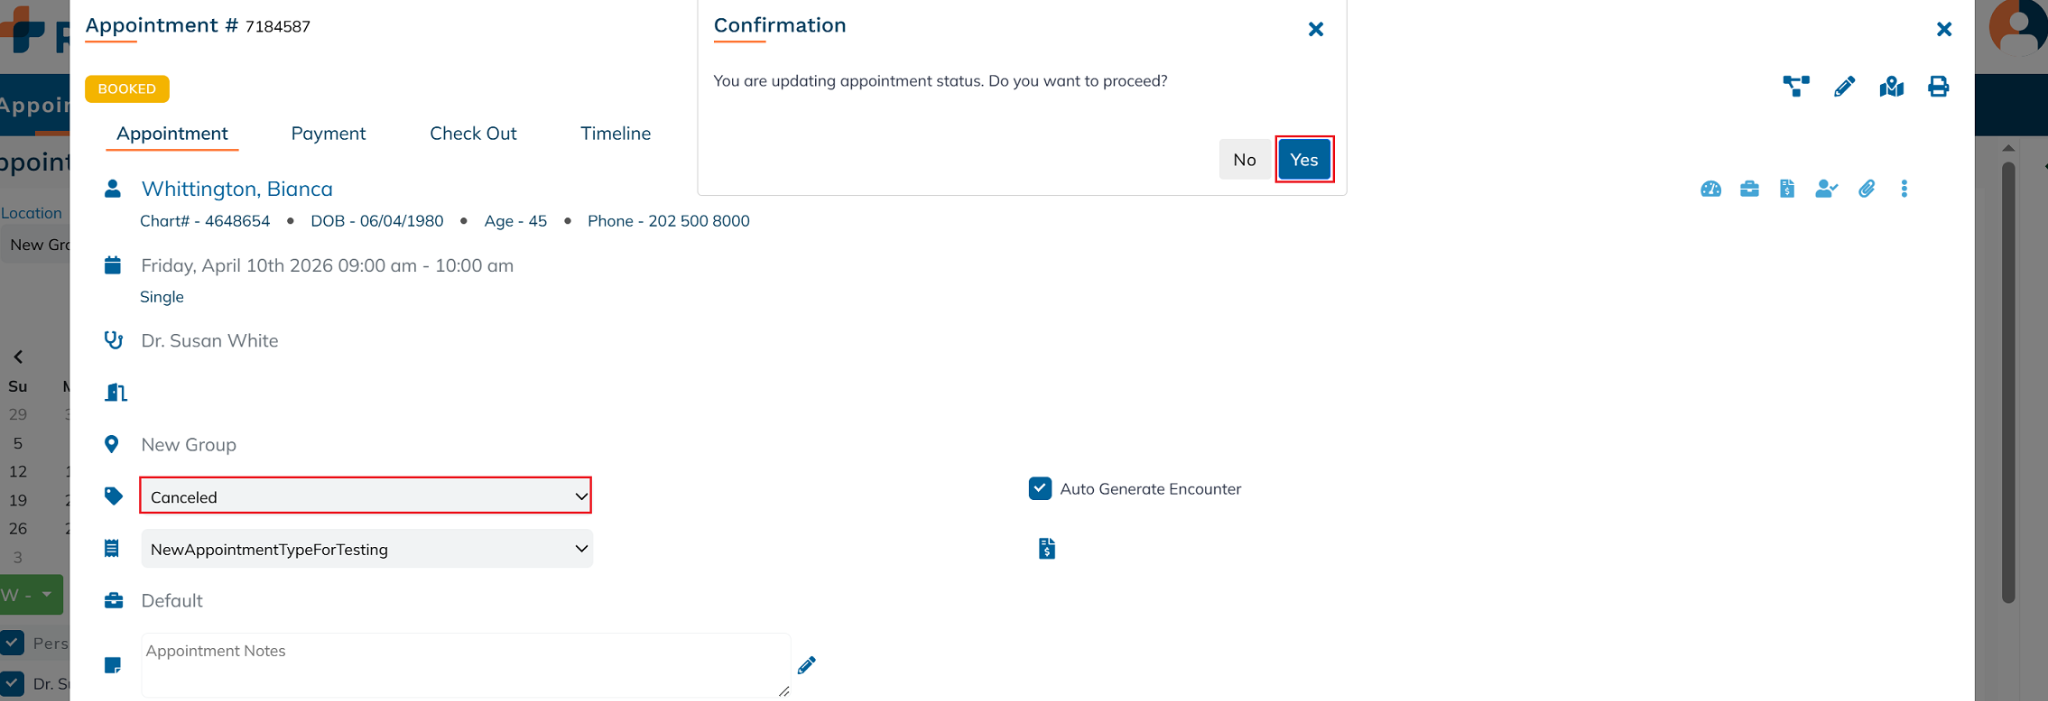The height and width of the screenshot is (701, 2048).
Task: Click the pencil edit appointment icon
Action: pyautogui.click(x=1844, y=87)
